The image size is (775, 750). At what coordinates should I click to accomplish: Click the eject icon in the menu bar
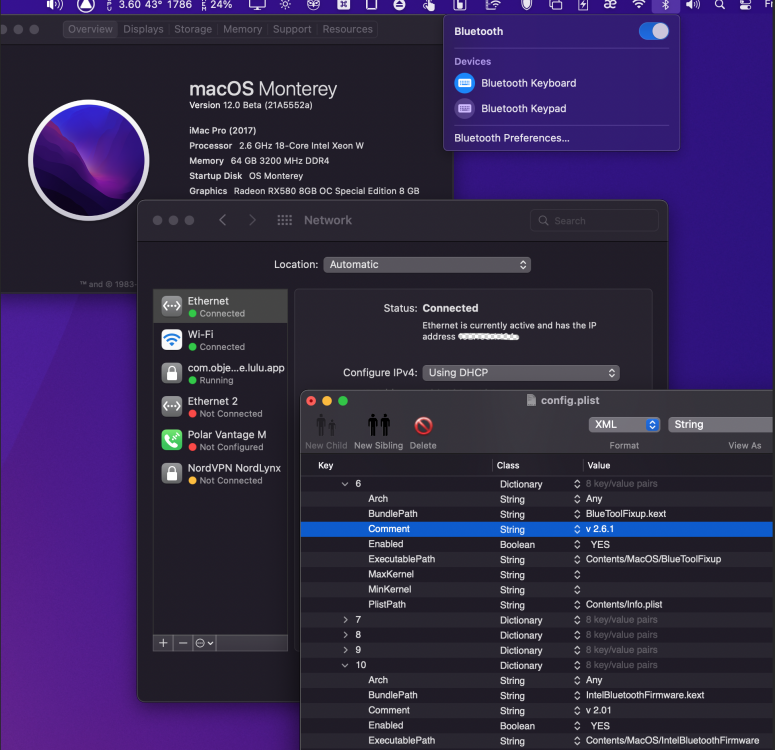pos(399,5)
